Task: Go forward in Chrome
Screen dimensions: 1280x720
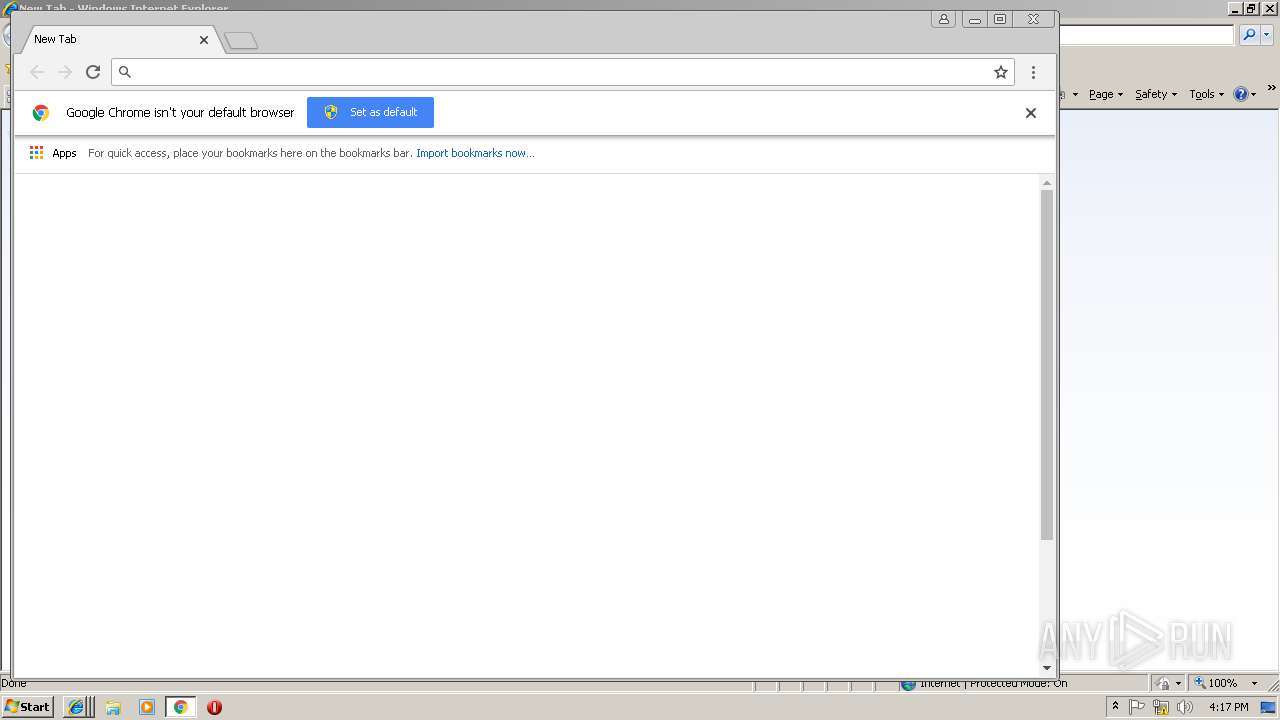Action: coord(65,72)
